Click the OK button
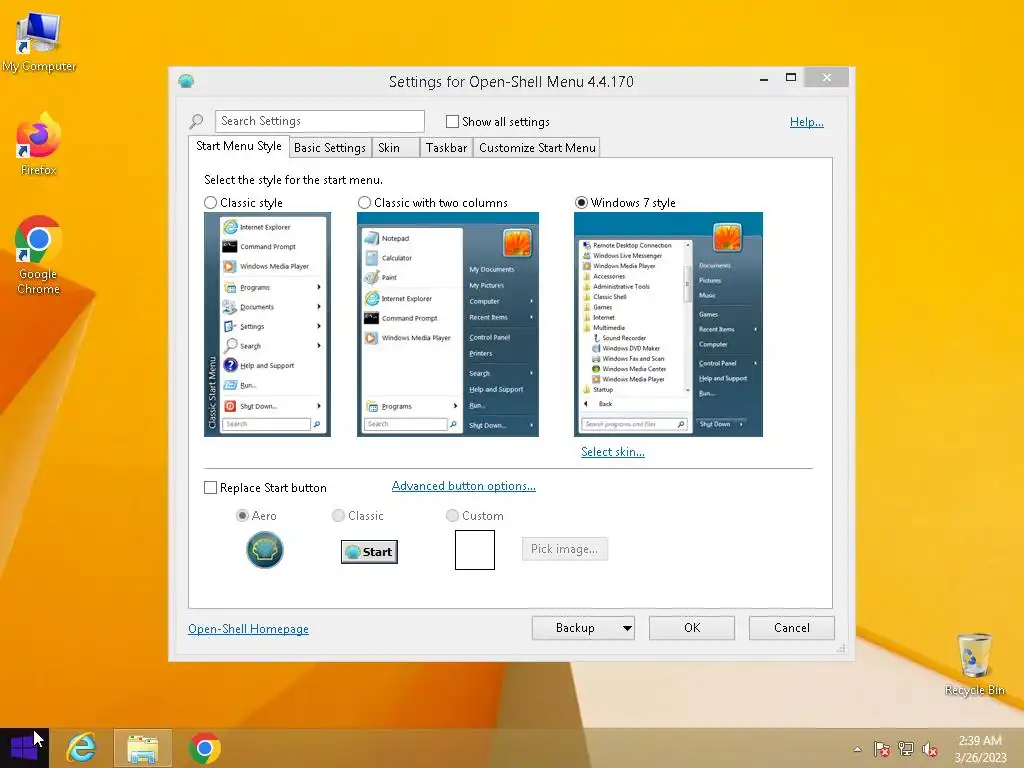 click(x=692, y=628)
